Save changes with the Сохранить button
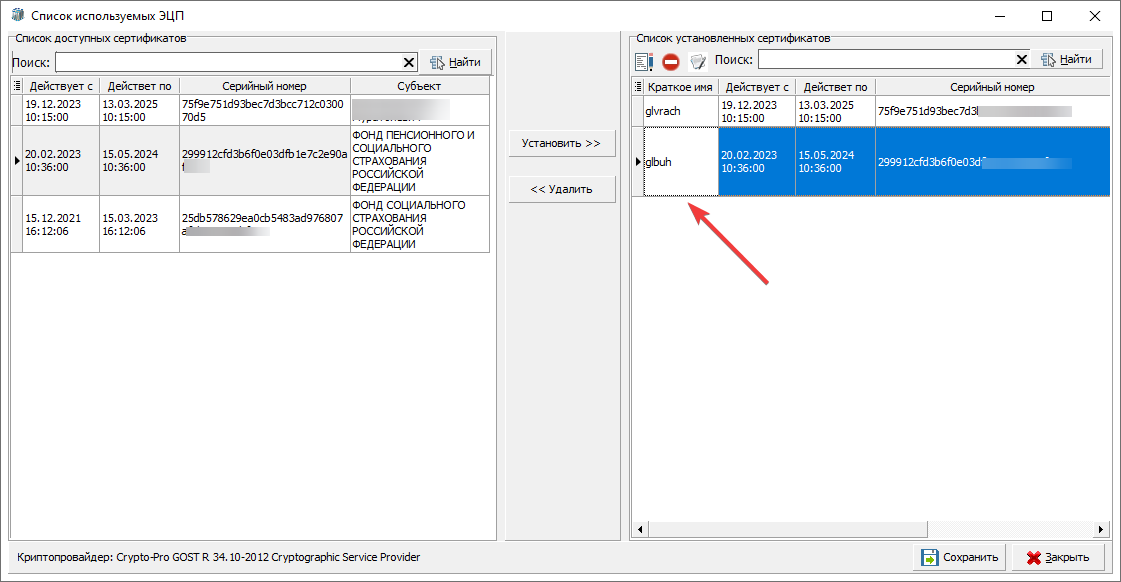The height and width of the screenshot is (582, 1121). coord(959,557)
